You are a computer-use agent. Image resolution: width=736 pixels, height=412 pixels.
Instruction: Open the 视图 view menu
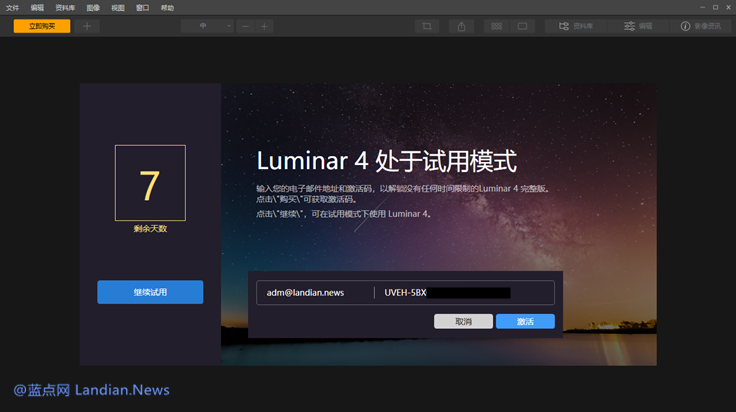118,7
